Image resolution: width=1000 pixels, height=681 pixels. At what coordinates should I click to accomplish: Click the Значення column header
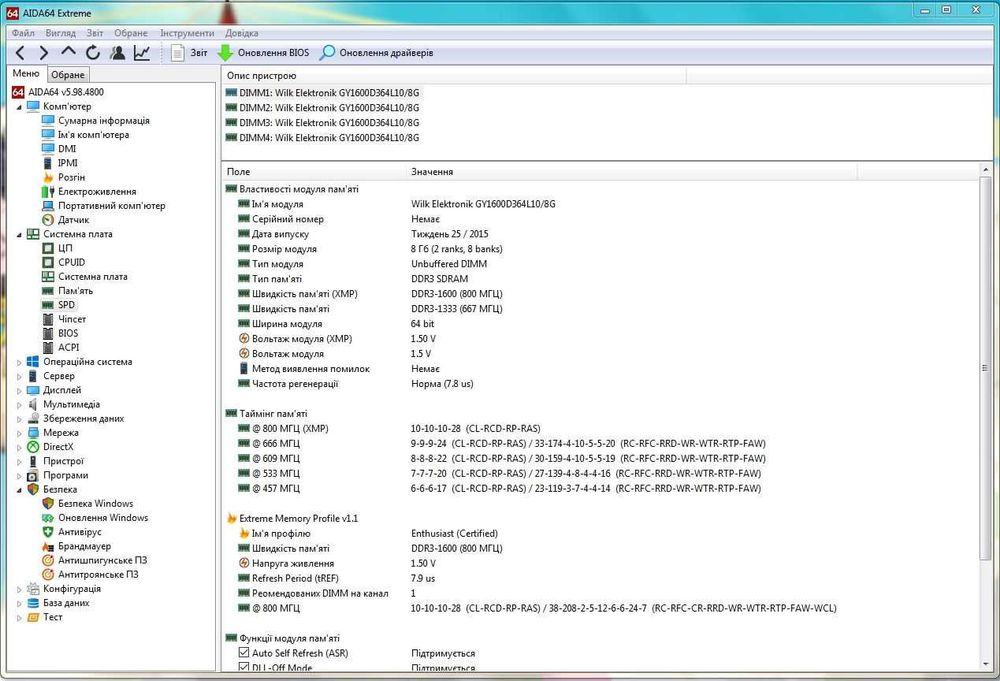(x=631, y=172)
